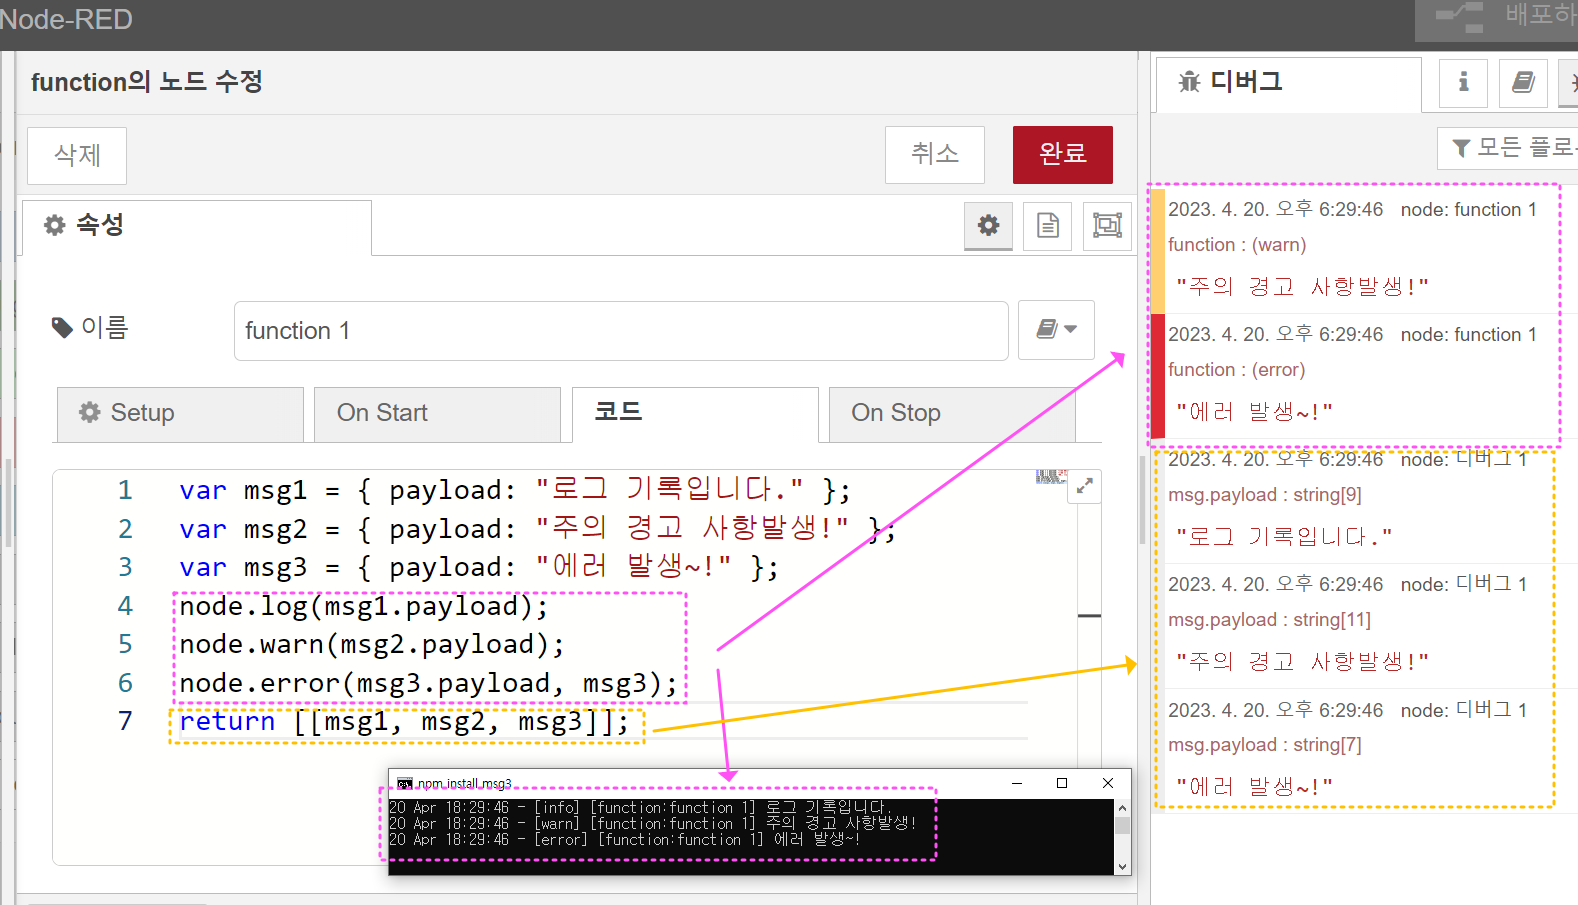
Task: Click the function name input field
Action: click(x=621, y=330)
